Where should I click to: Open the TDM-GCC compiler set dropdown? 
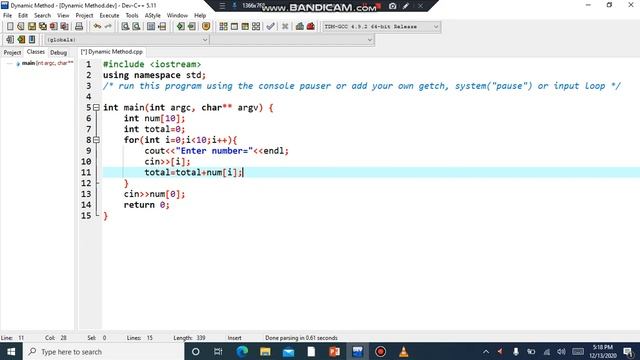[x=381, y=27]
